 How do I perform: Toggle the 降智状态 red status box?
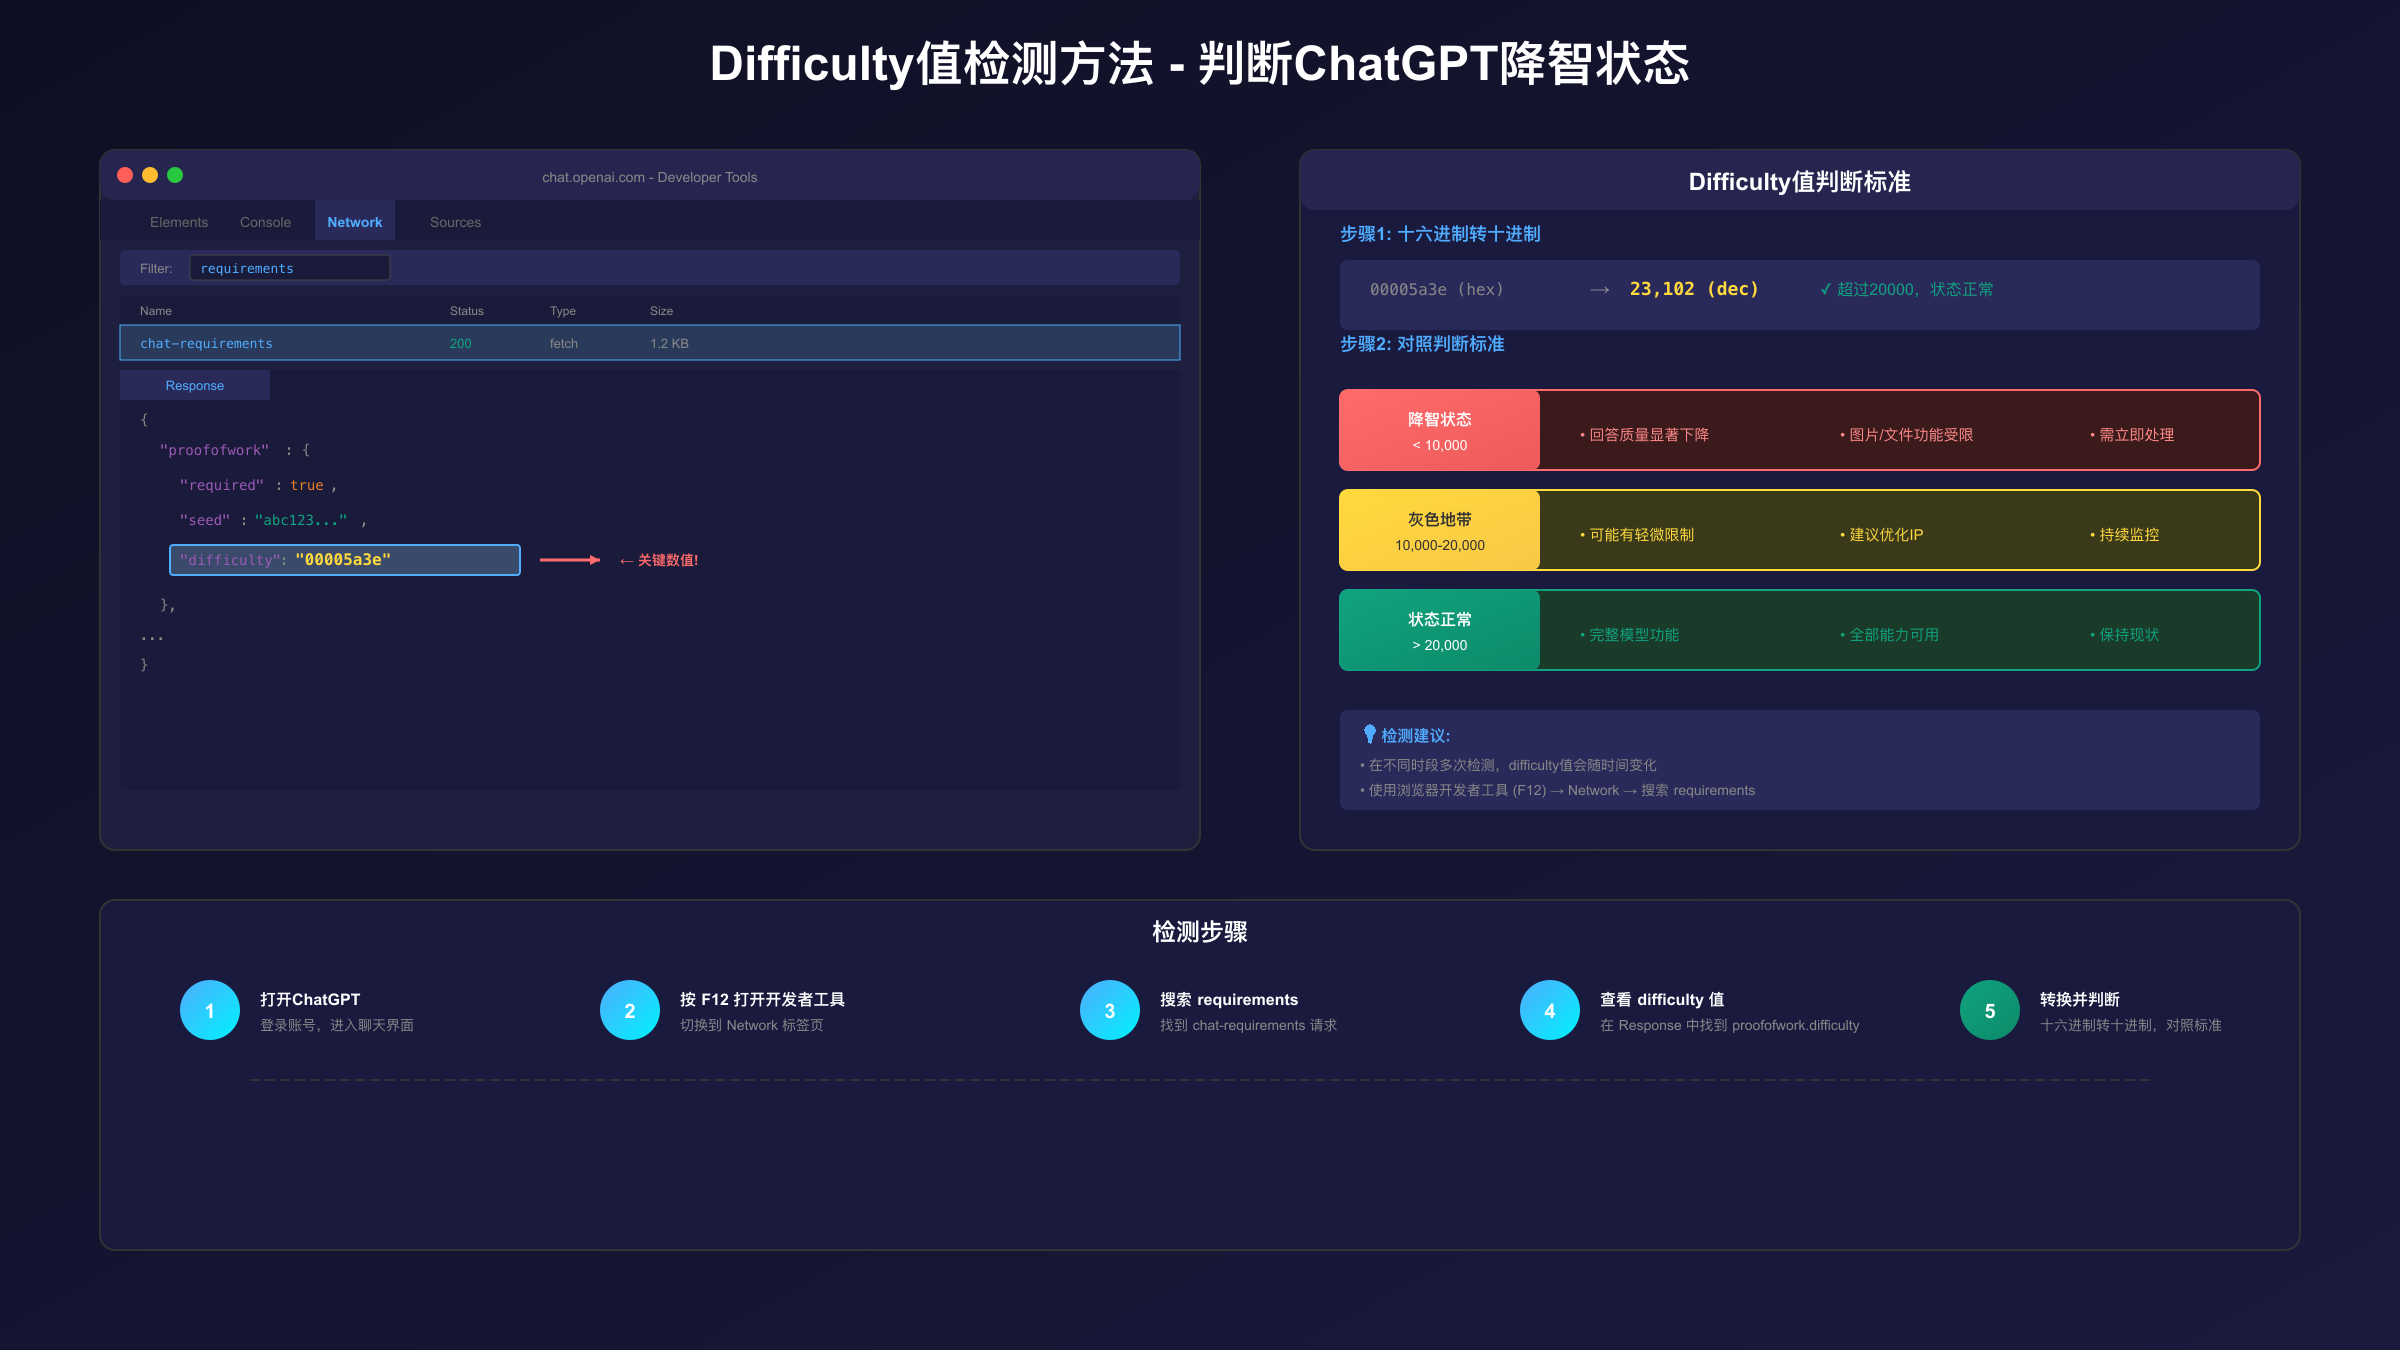coord(1439,429)
